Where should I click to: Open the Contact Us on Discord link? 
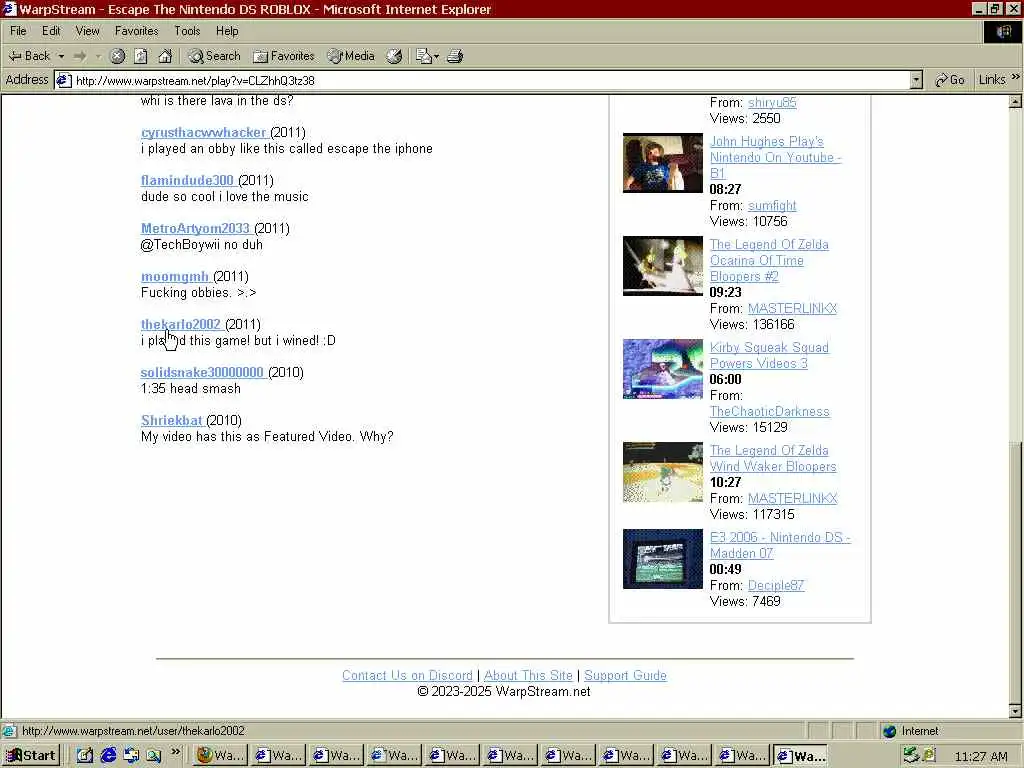pos(408,675)
